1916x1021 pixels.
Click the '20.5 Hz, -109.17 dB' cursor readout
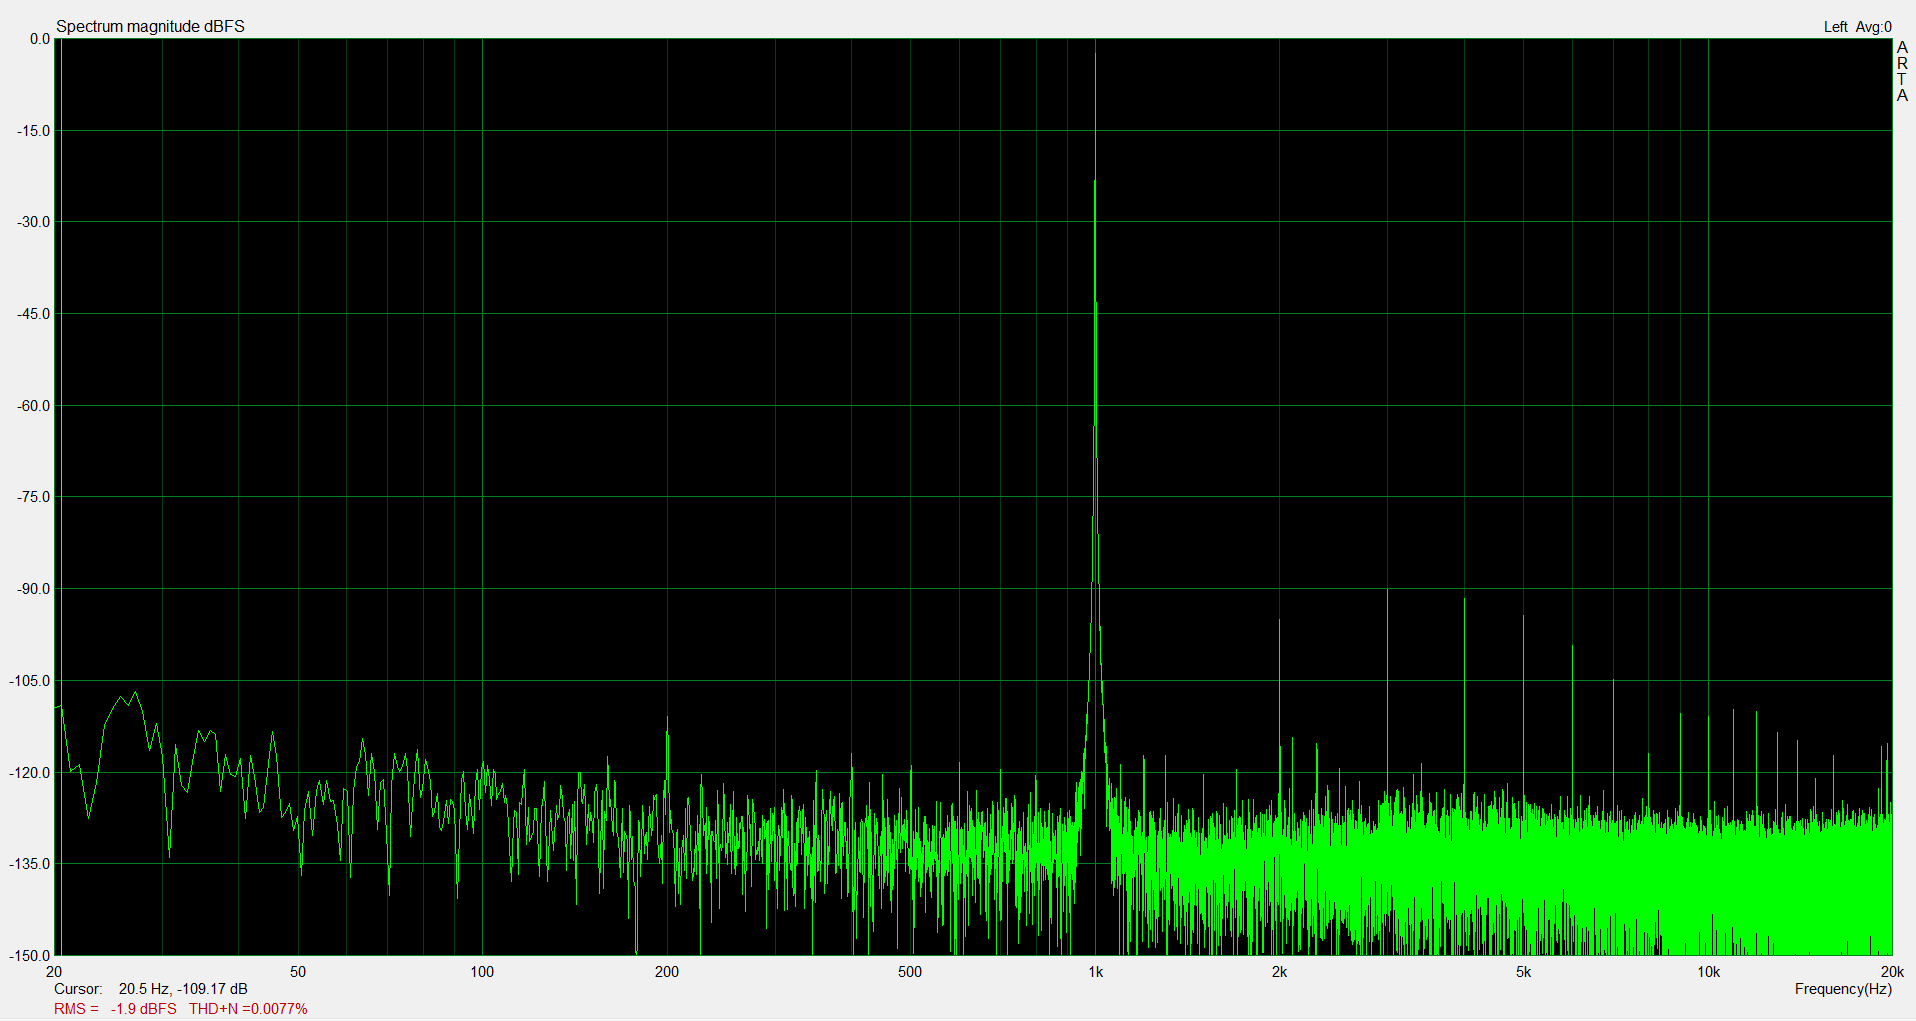[x=183, y=989]
